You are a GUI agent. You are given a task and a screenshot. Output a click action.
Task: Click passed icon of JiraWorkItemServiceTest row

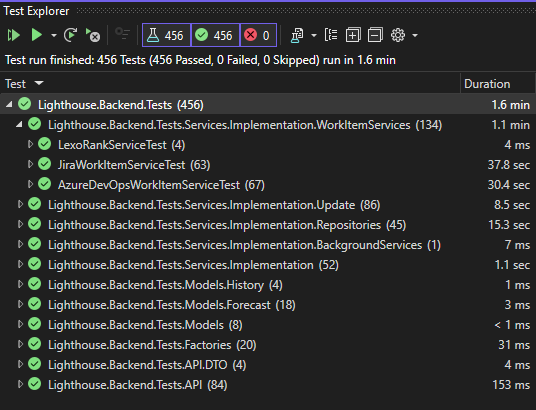pyautogui.click(x=44, y=164)
